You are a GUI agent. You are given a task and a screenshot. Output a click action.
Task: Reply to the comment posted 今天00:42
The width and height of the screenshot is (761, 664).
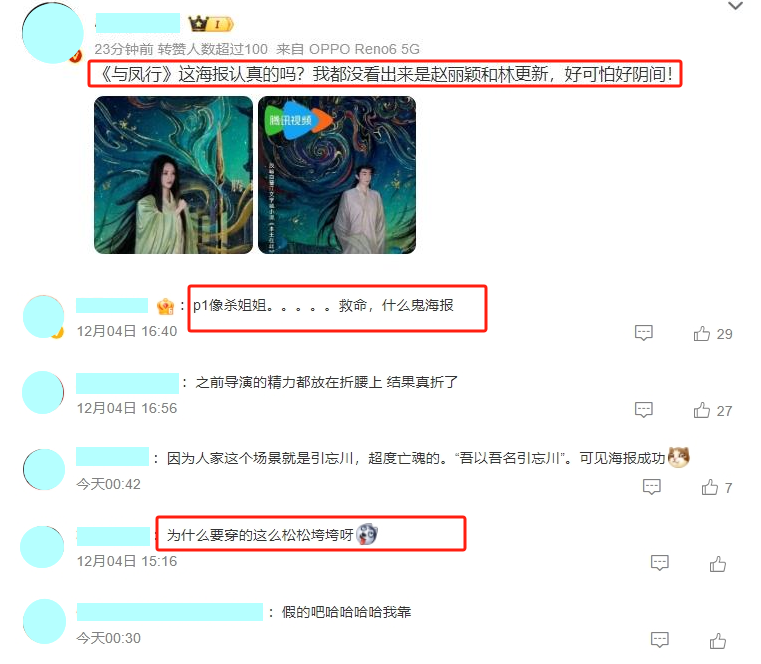651,486
